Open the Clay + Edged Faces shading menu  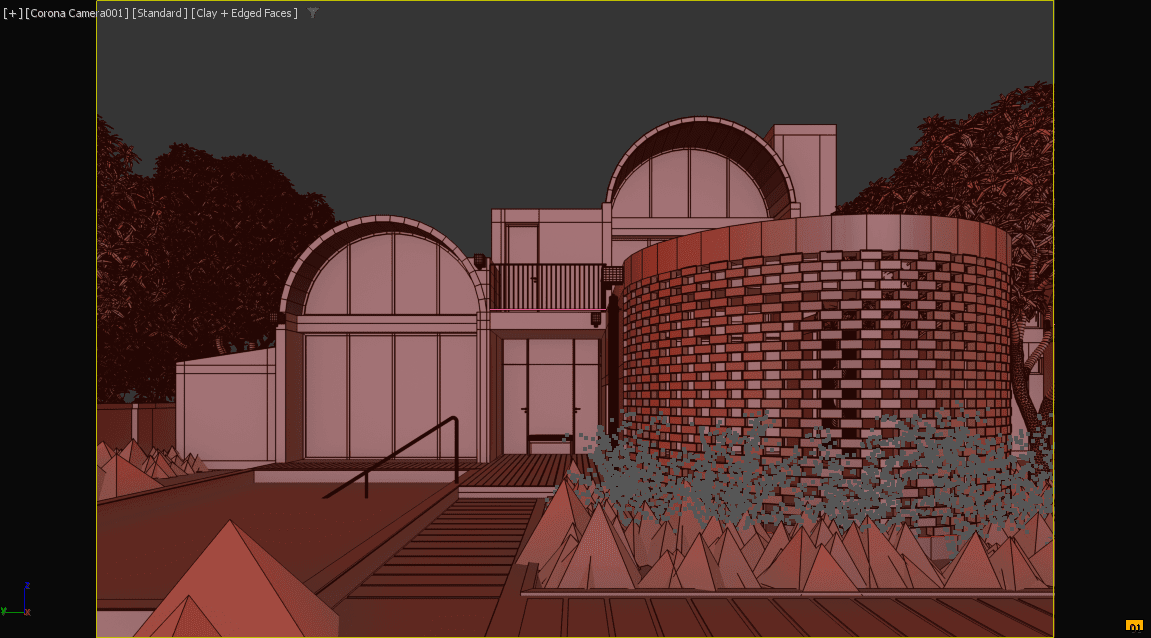tap(245, 13)
